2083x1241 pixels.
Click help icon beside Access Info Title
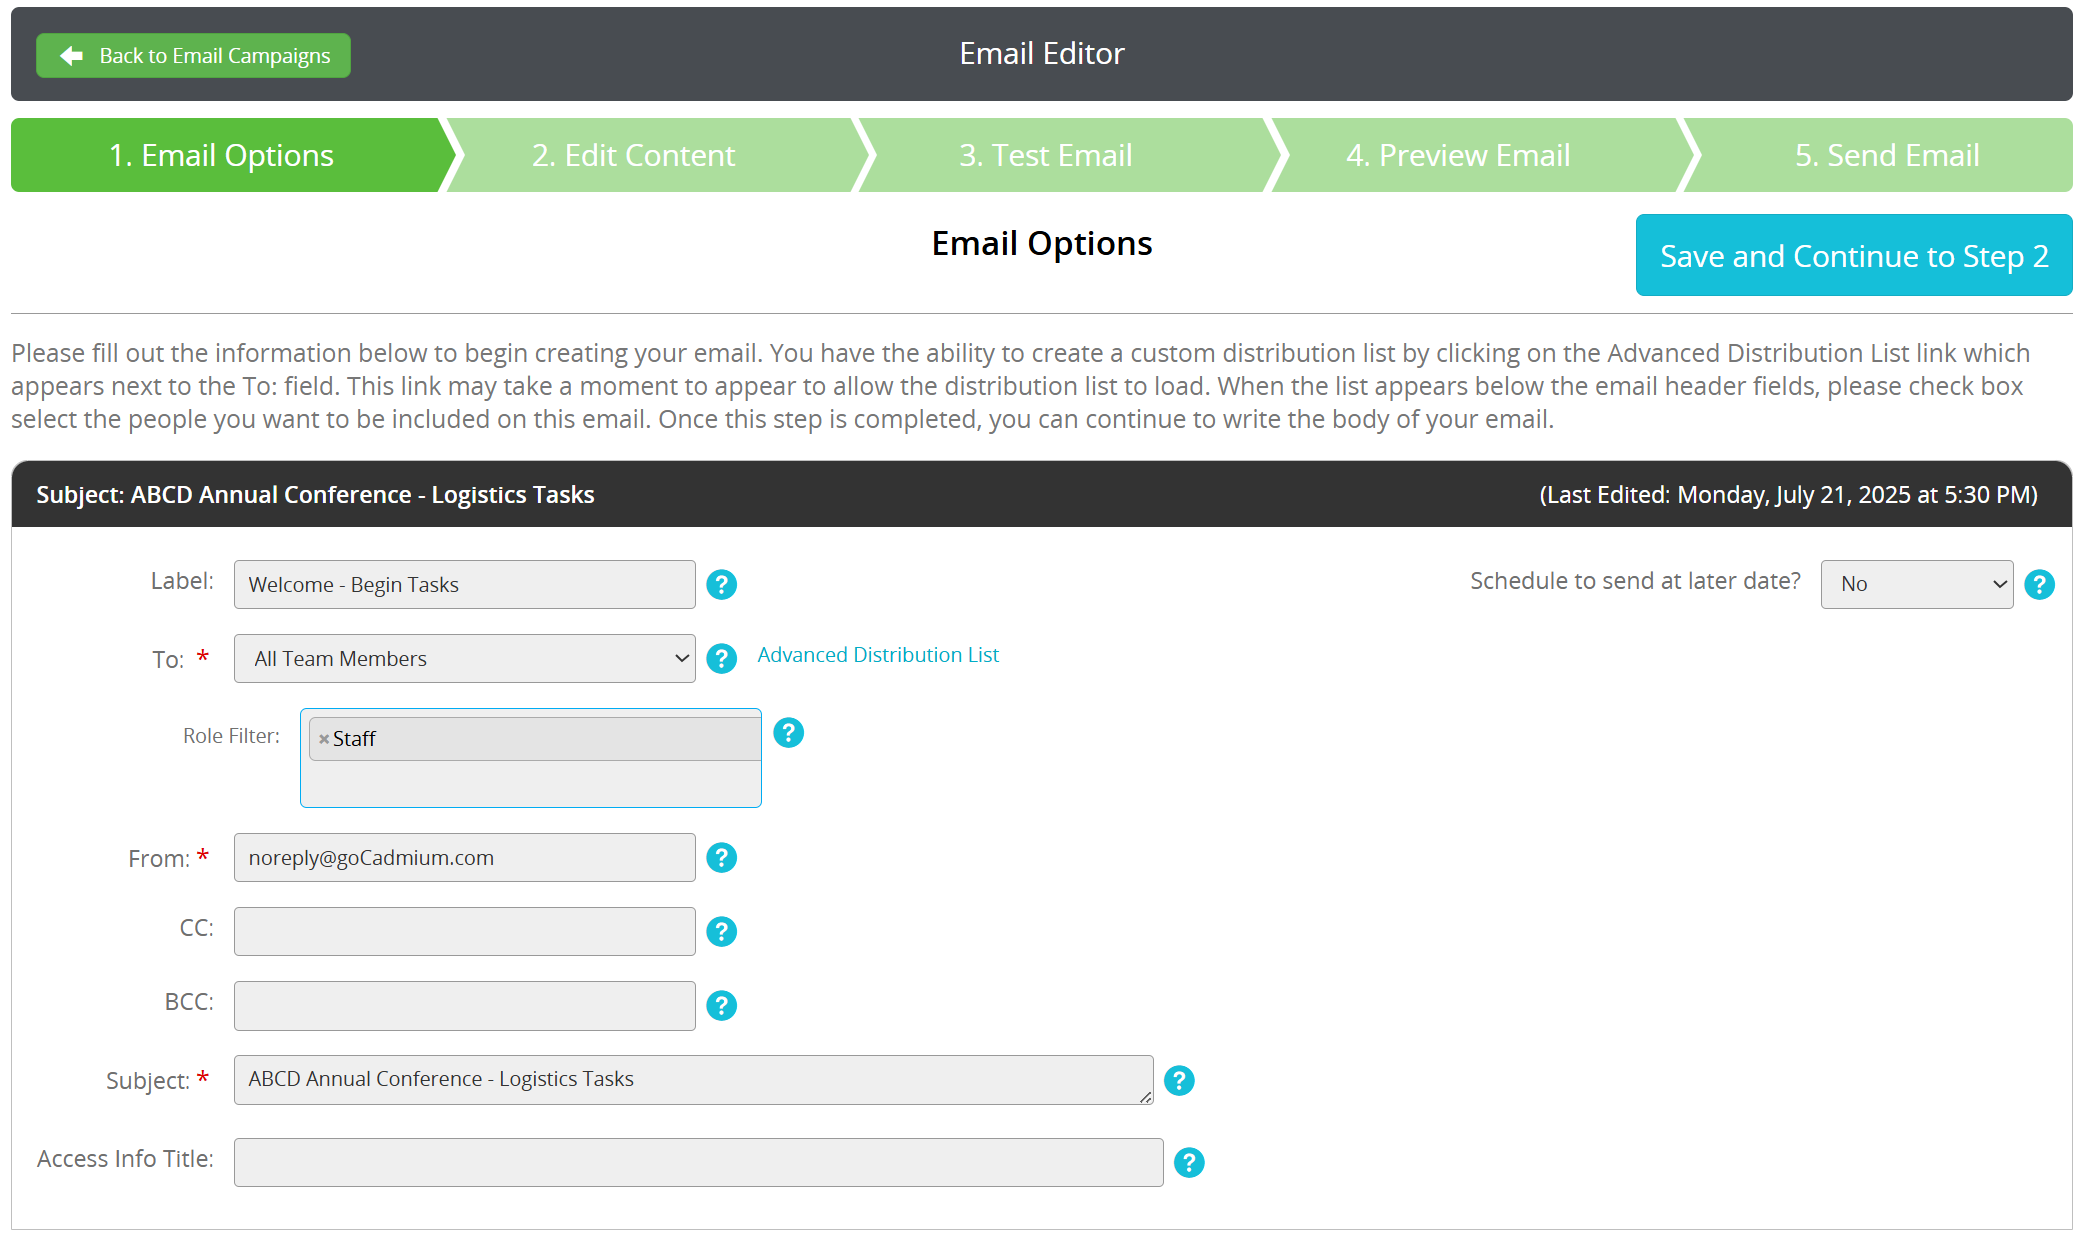coord(1188,1162)
